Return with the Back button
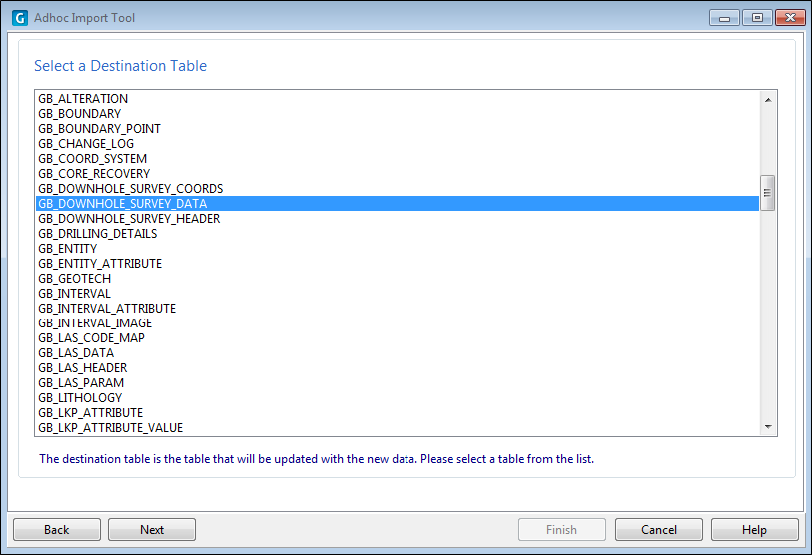The height and width of the screenshot is (555, 812). [x=57, y=530]
